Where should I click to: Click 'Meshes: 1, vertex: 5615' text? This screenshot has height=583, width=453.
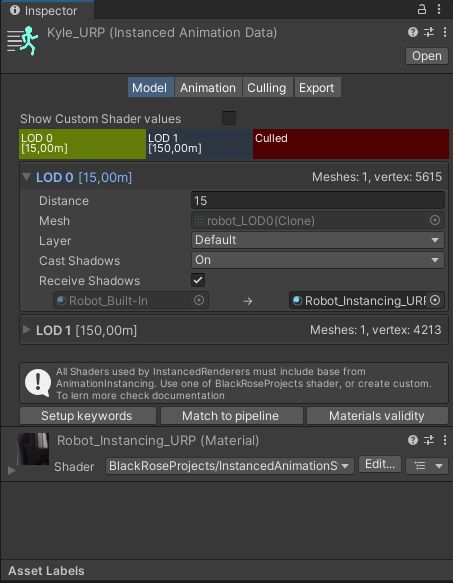point(377,177)
